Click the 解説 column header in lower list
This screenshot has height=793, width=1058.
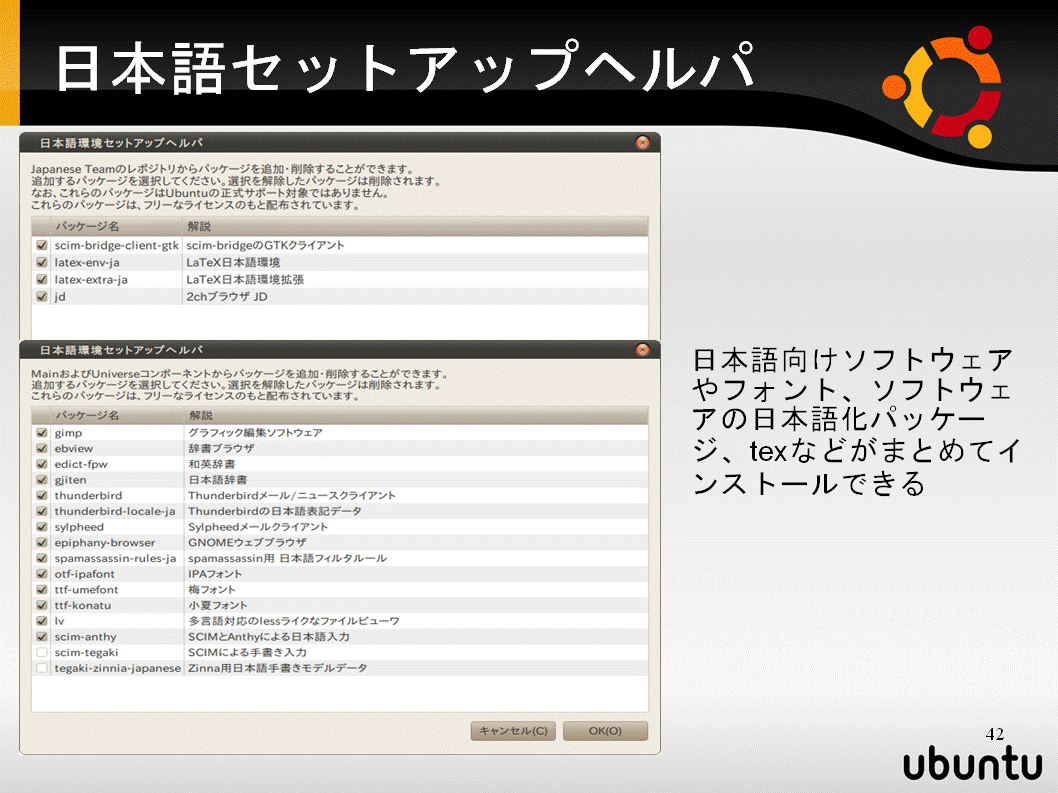click(x=416, y=415)
